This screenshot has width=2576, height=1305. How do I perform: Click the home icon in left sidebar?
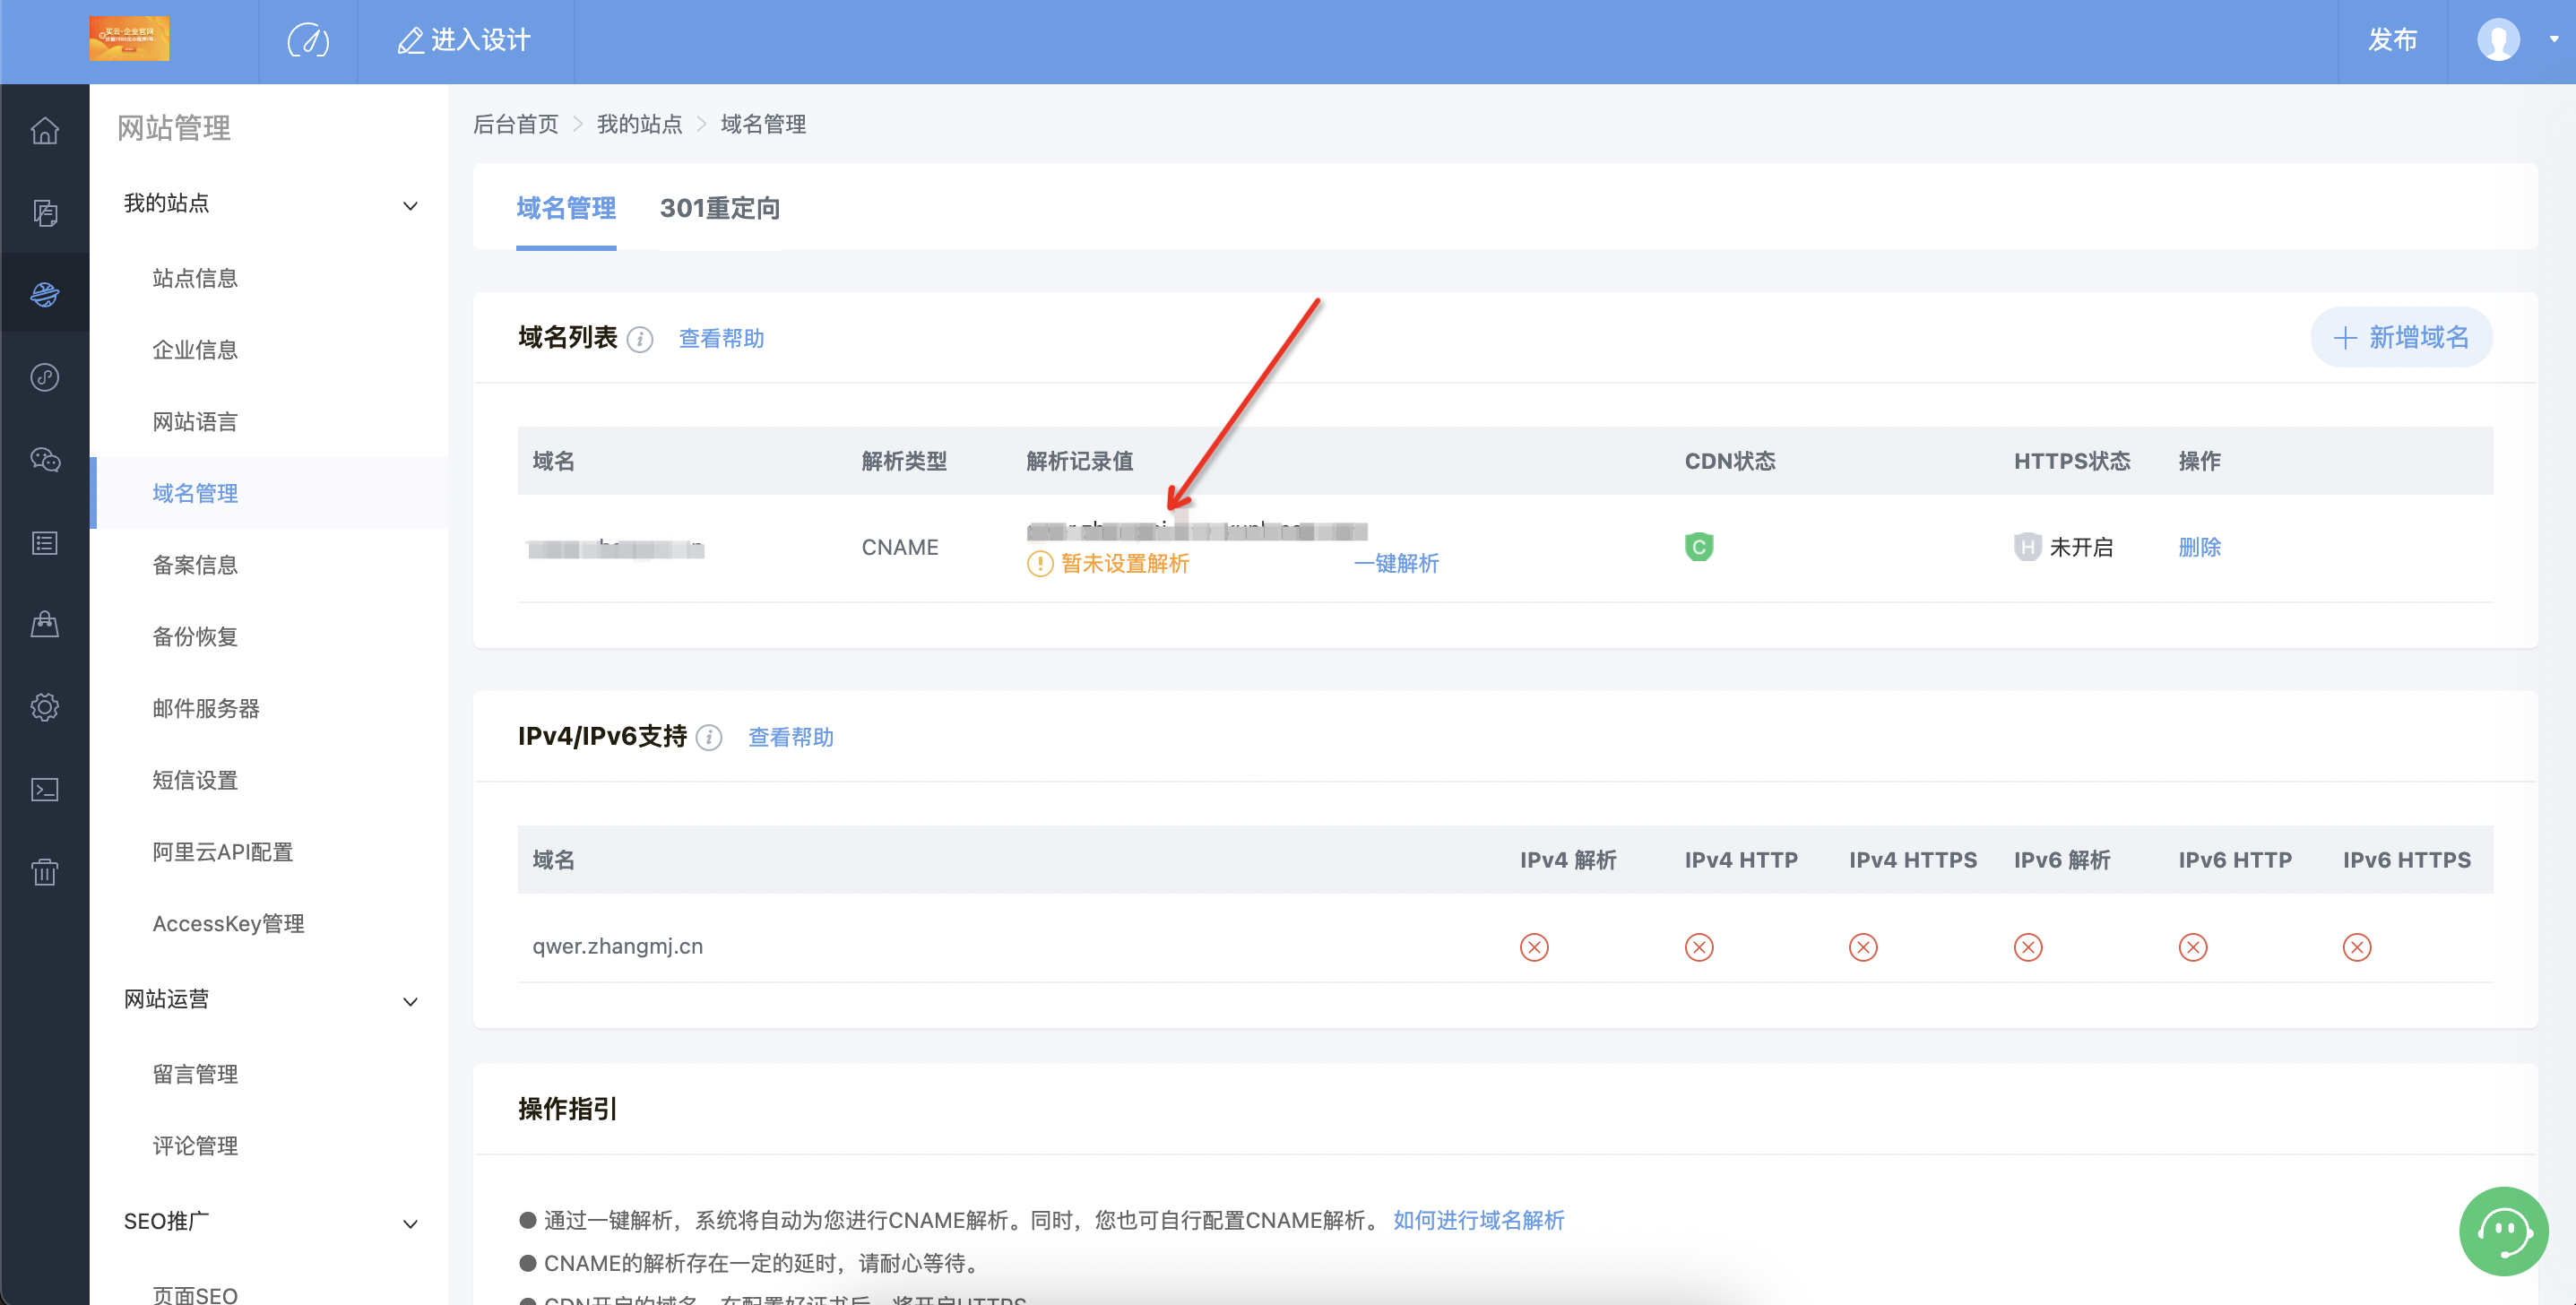click(x=44, y=130)
